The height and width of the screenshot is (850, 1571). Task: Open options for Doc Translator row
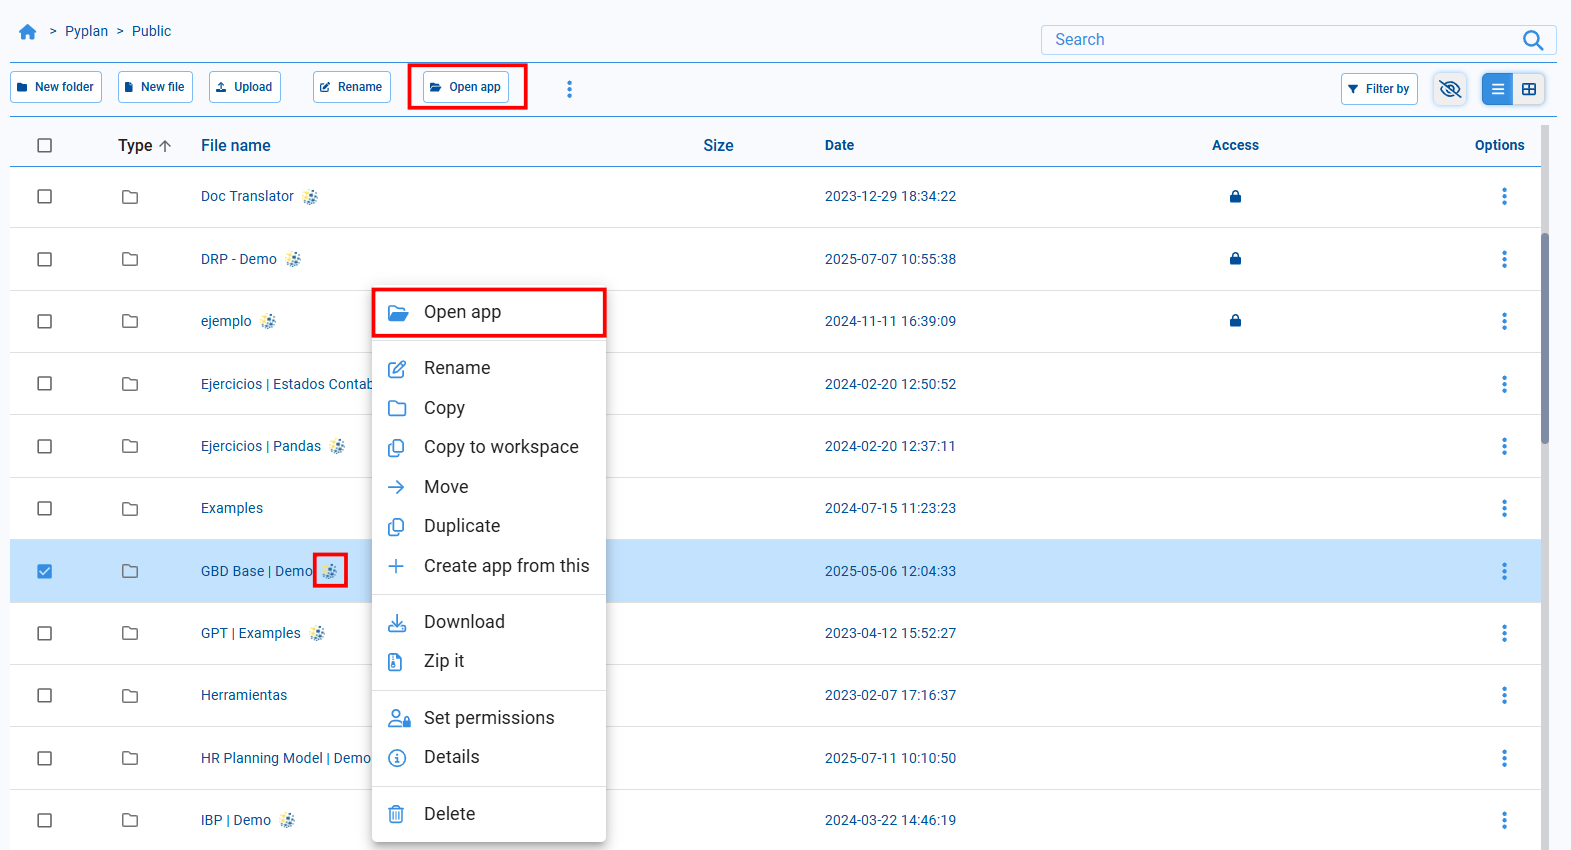tap(1503, 197)
